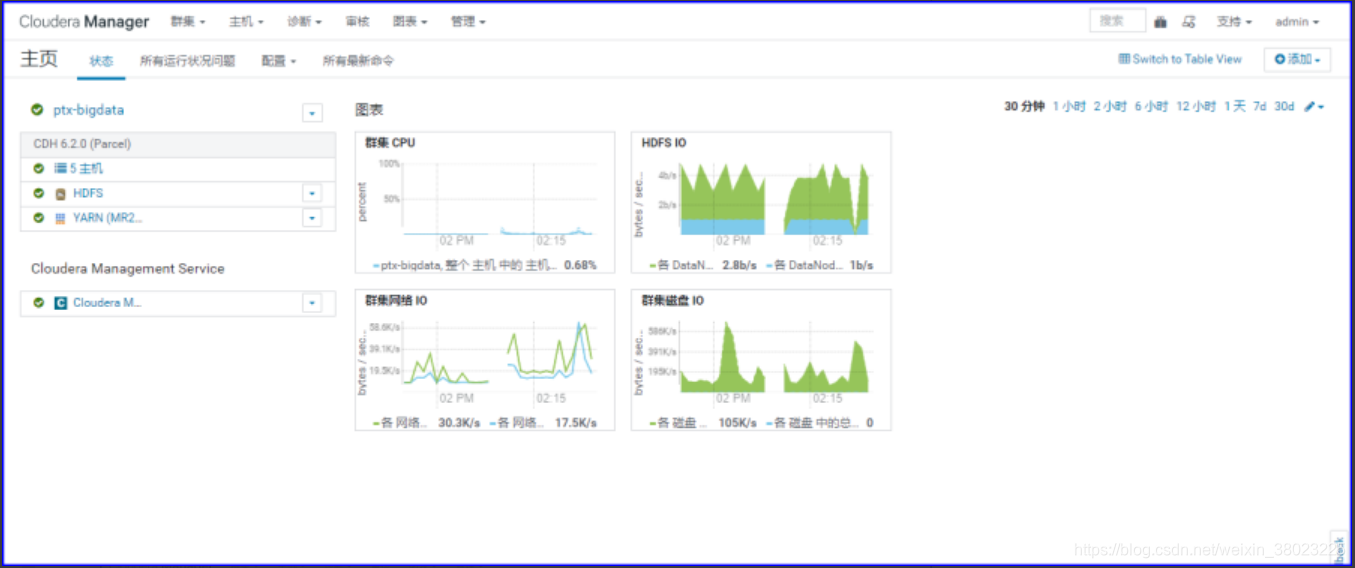The image size is (1355, 568).
Task: Select the 30 分钟 time range
Action: click(1024, 107)
